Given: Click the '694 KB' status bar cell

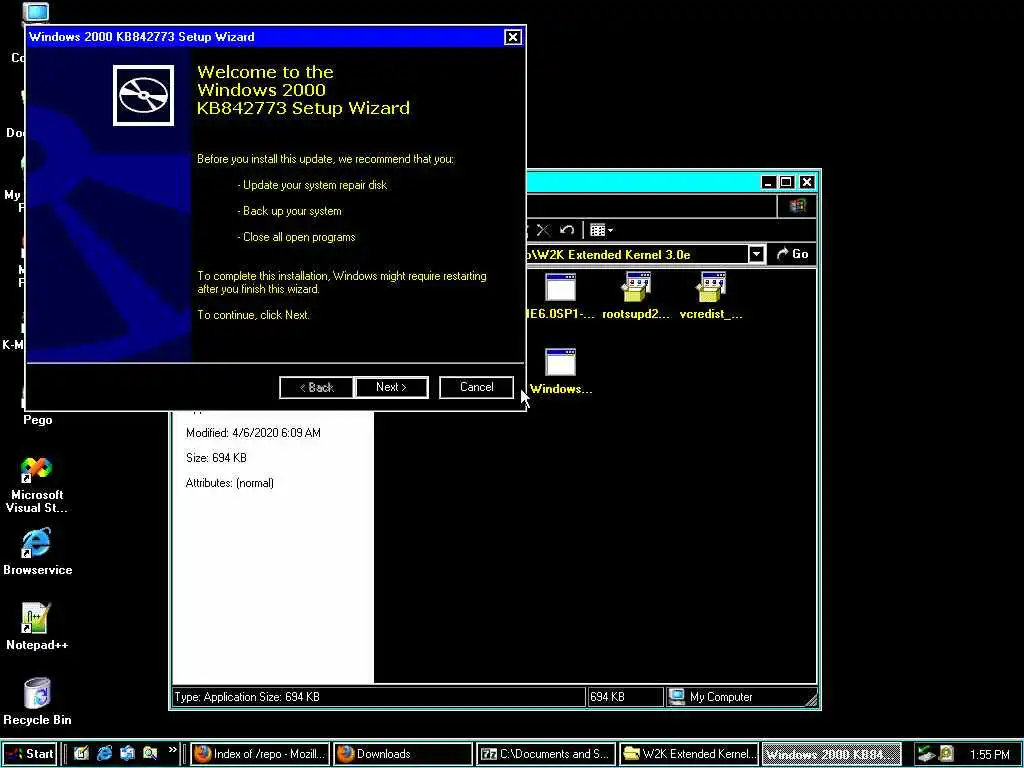Looking at the screenshot, I should (x=625, y=697).
